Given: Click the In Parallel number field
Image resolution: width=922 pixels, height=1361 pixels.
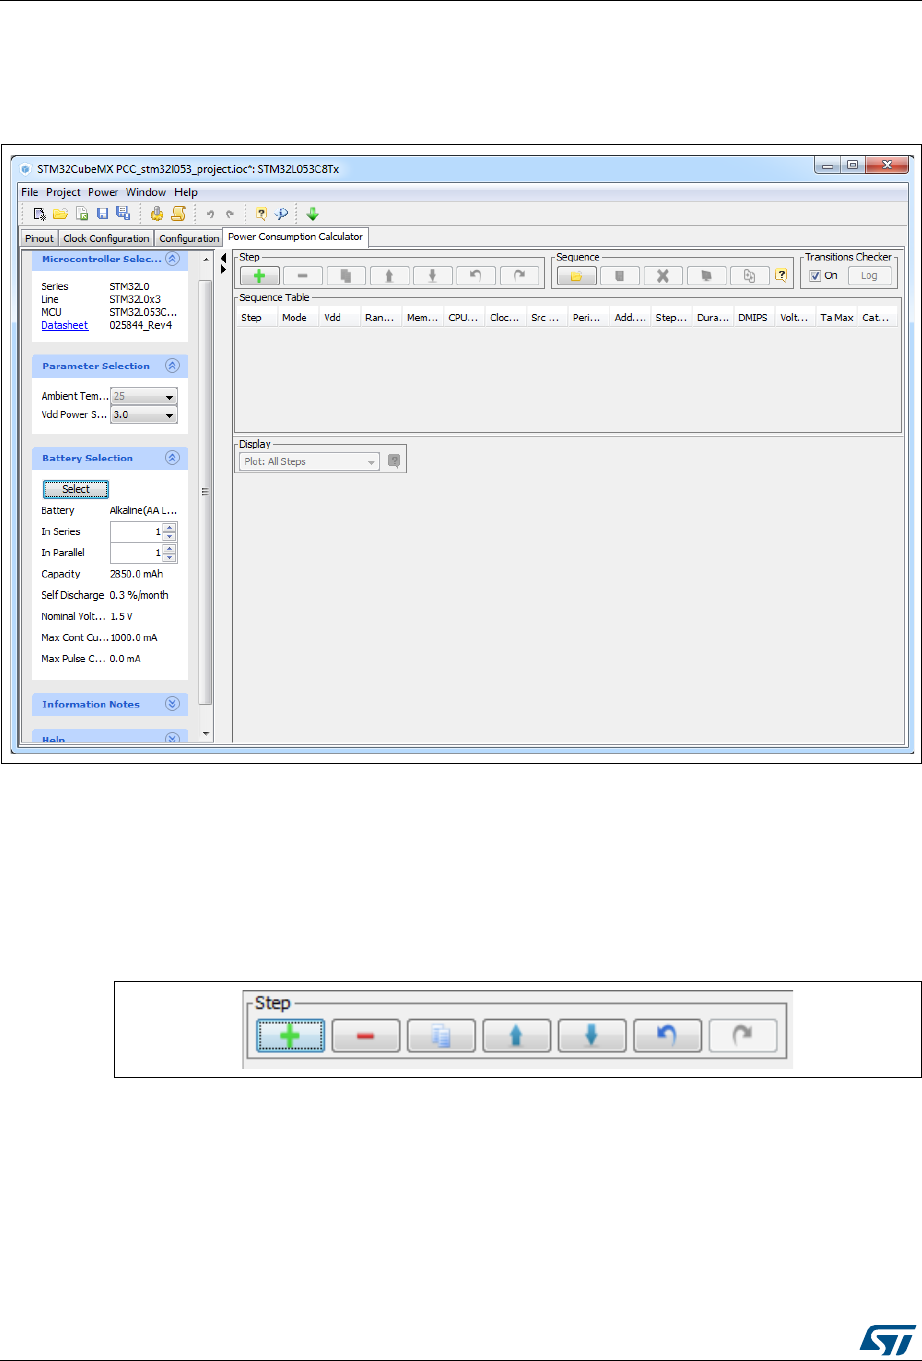Looking at the screenshot, I should pyautogui.click(x=136, y=552).
